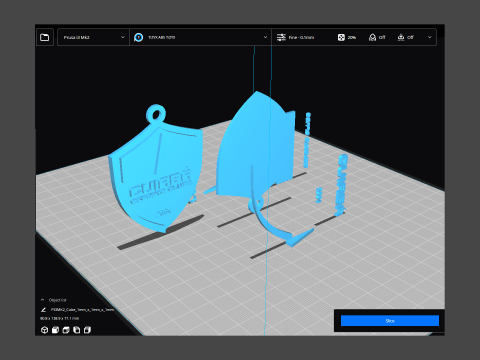Click the Fine profile label
The width and height of the screenshot is (480, 360).
point(301,37)
